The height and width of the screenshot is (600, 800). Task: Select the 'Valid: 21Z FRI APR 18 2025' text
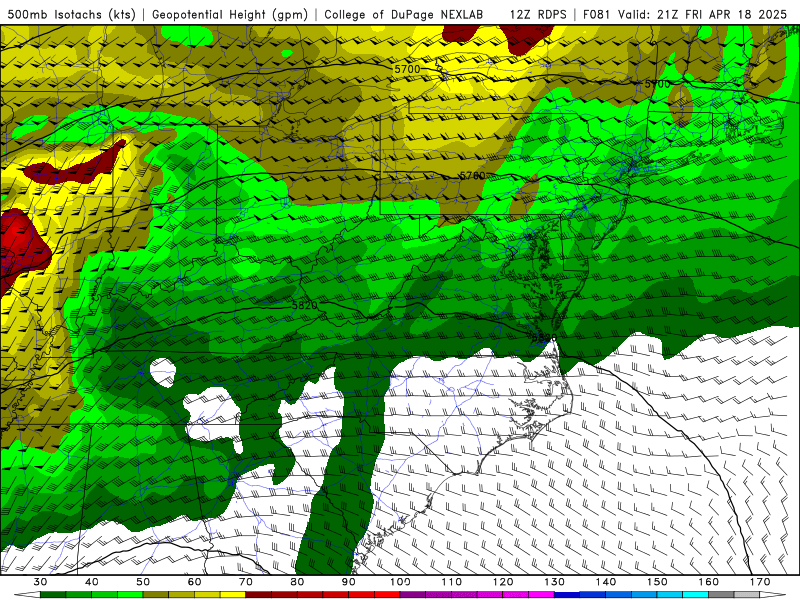pyautogui.click(x=703, y=14)
